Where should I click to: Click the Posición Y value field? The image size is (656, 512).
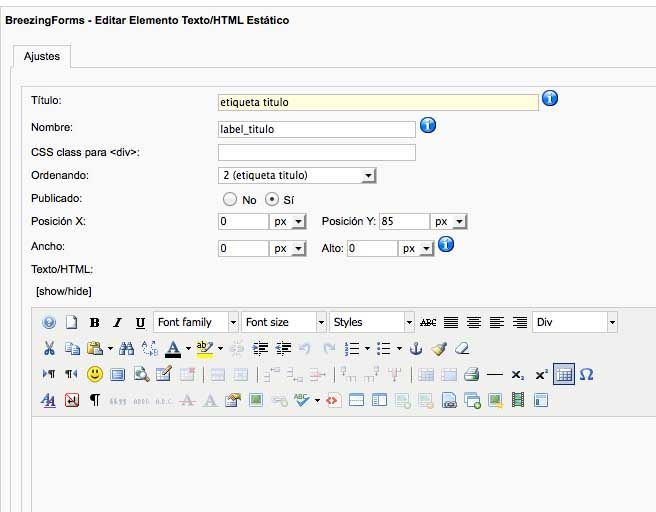point(405,221)
